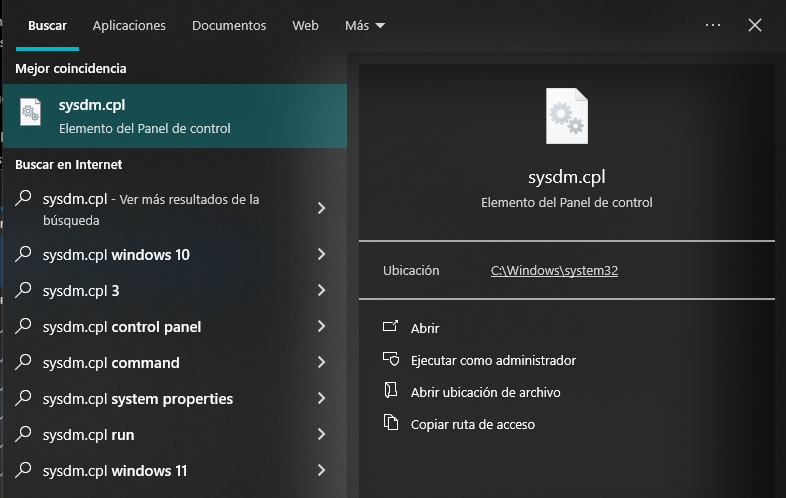Click Abrir ubicación de archivo
Viewport: 786px width, 498px height.
pyautogui.click(x=485, y=392)
